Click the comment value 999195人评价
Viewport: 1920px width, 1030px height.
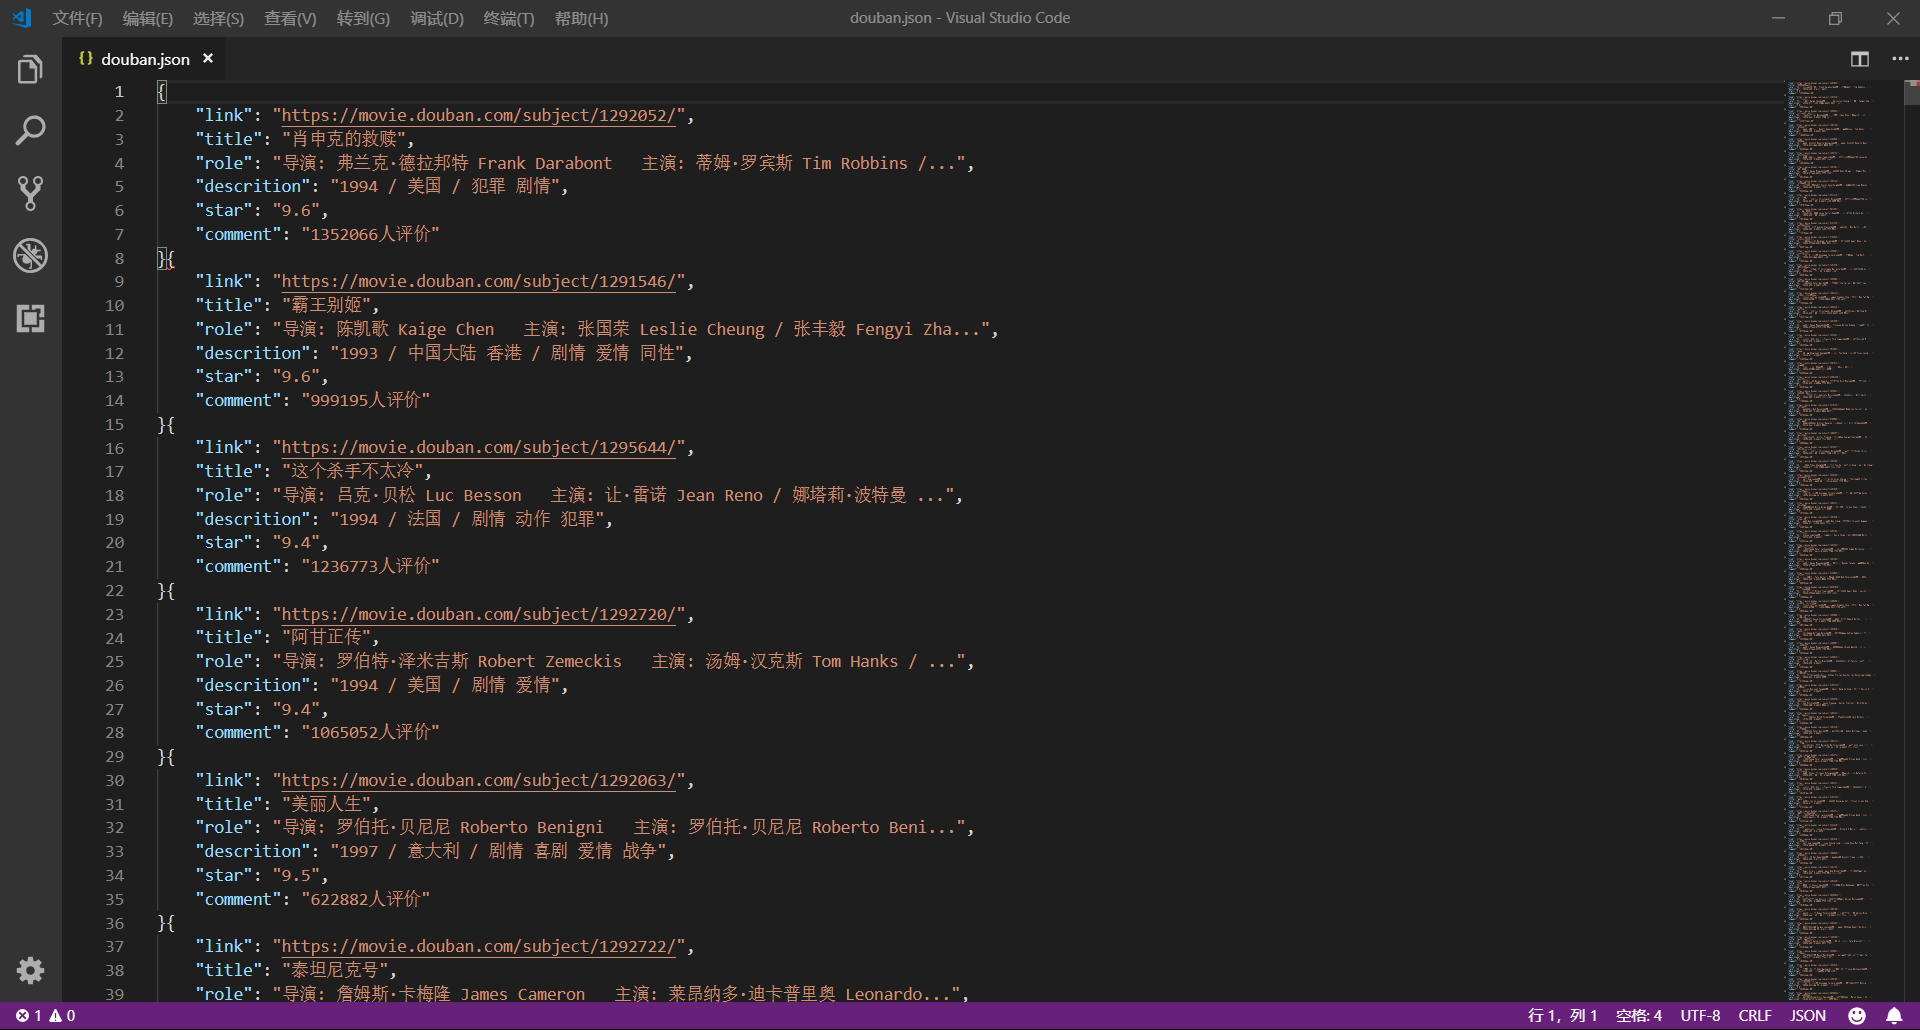click(365, 400)
